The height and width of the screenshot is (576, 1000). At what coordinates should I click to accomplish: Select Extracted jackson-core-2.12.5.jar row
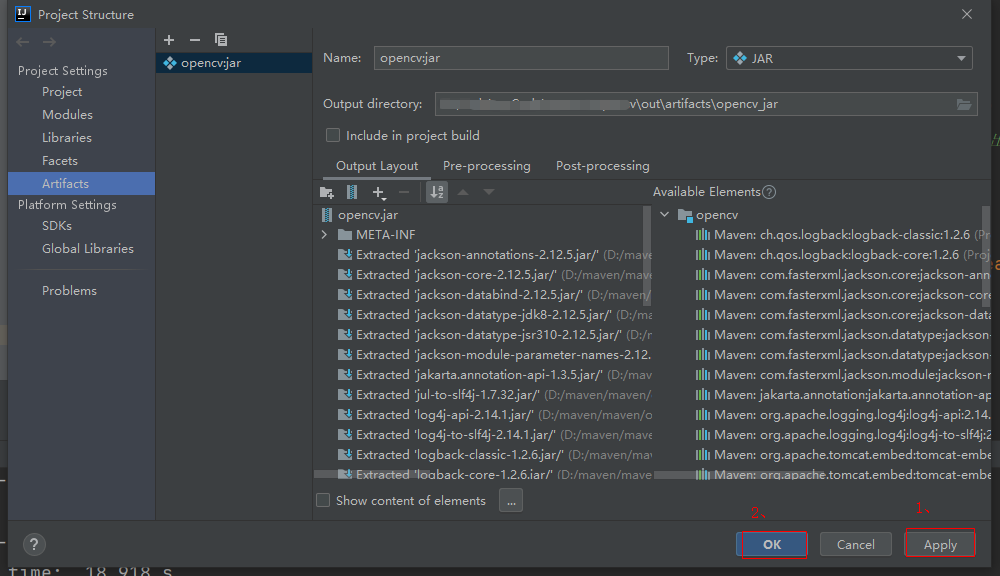point(494,275)
